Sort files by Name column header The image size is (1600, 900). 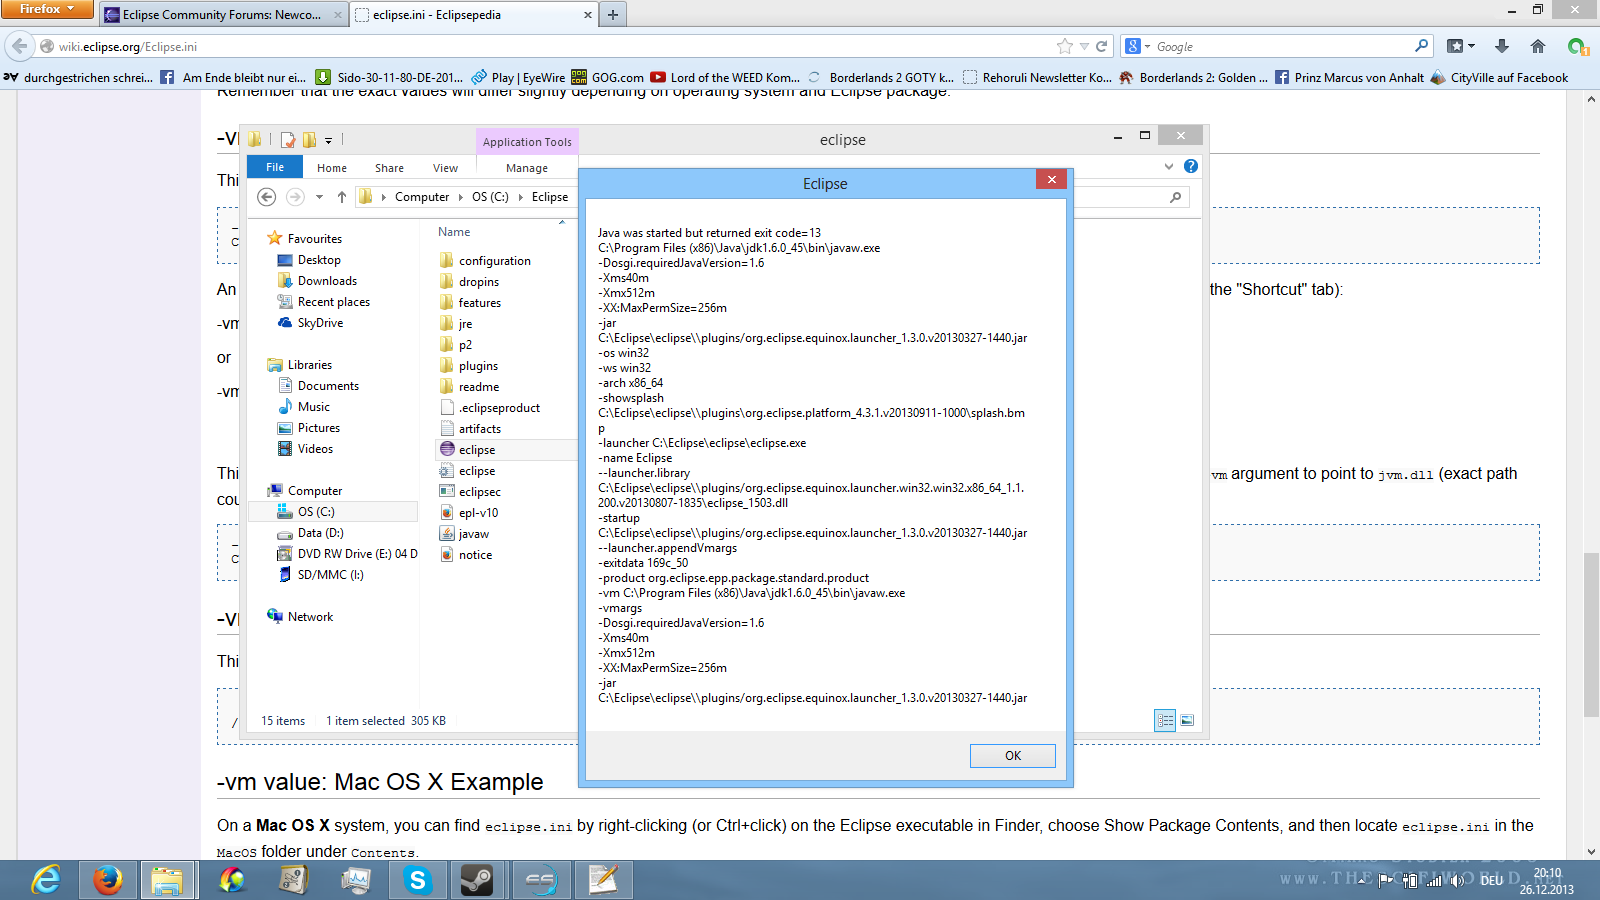(454, 232)
